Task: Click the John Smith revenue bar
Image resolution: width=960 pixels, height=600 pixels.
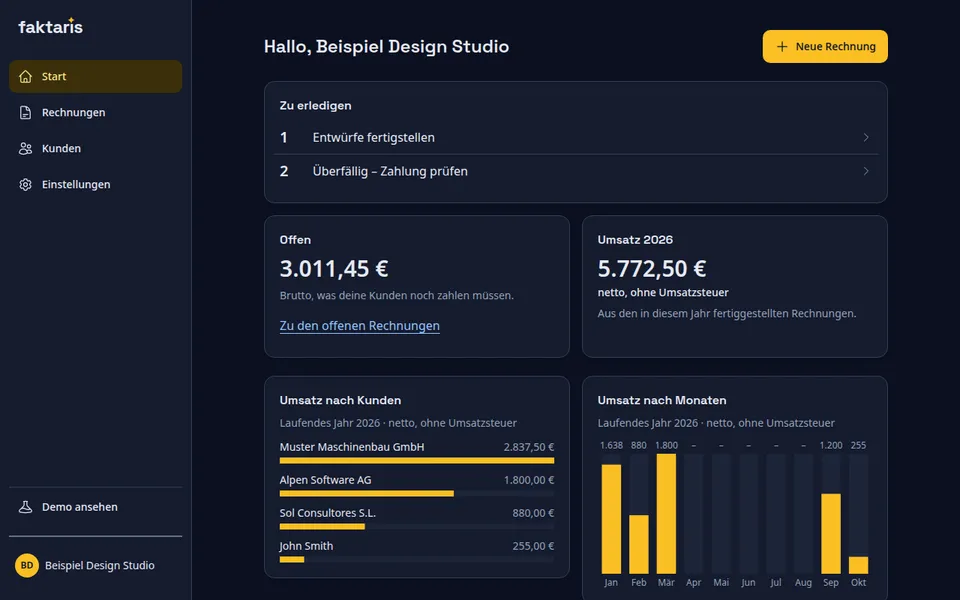Action: pos(292,560)
